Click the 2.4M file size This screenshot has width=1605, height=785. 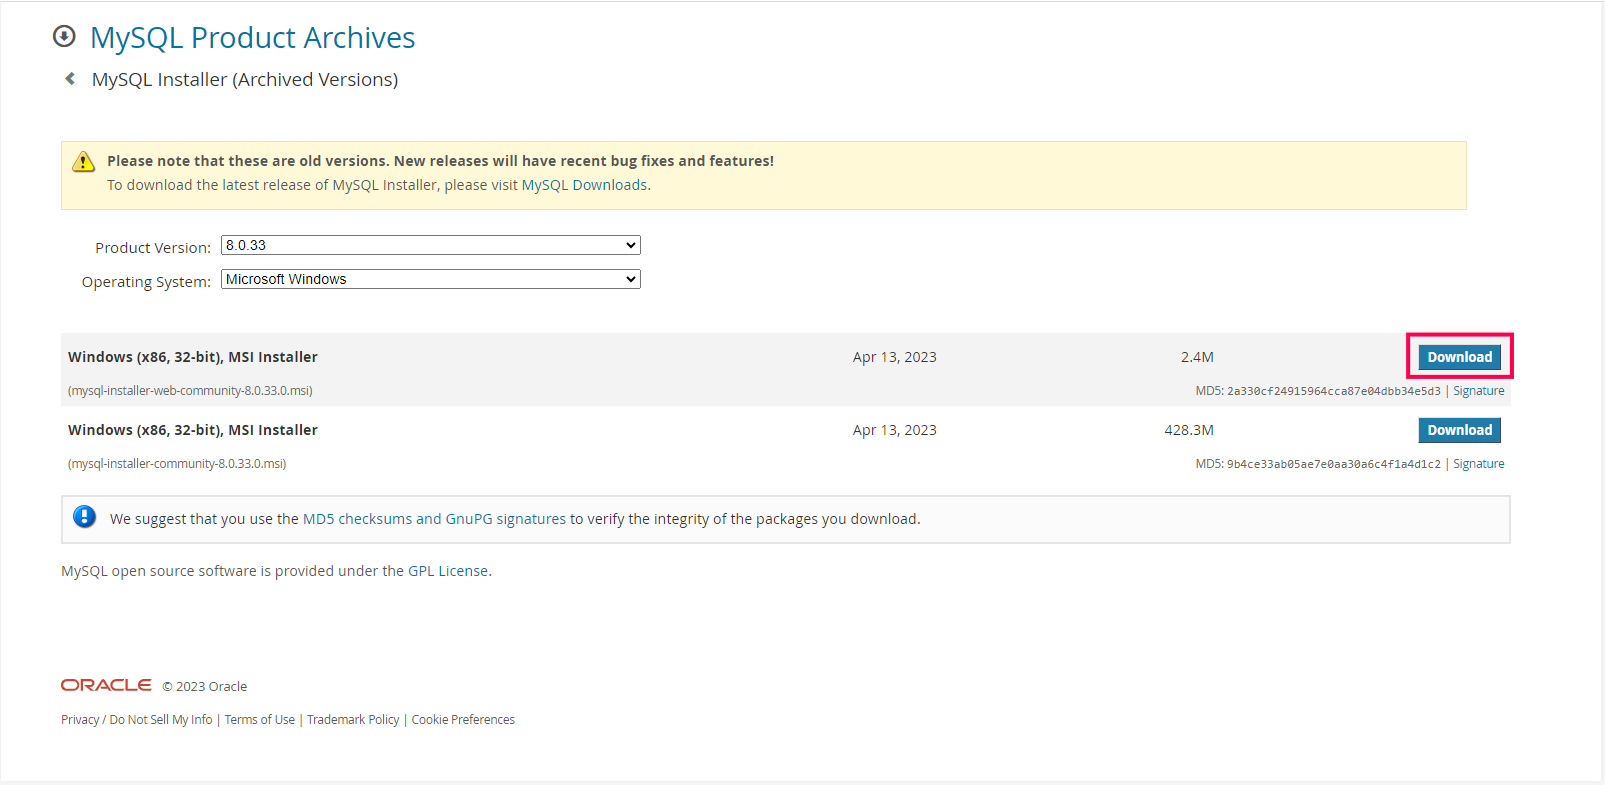click(x=1197, y=357)
